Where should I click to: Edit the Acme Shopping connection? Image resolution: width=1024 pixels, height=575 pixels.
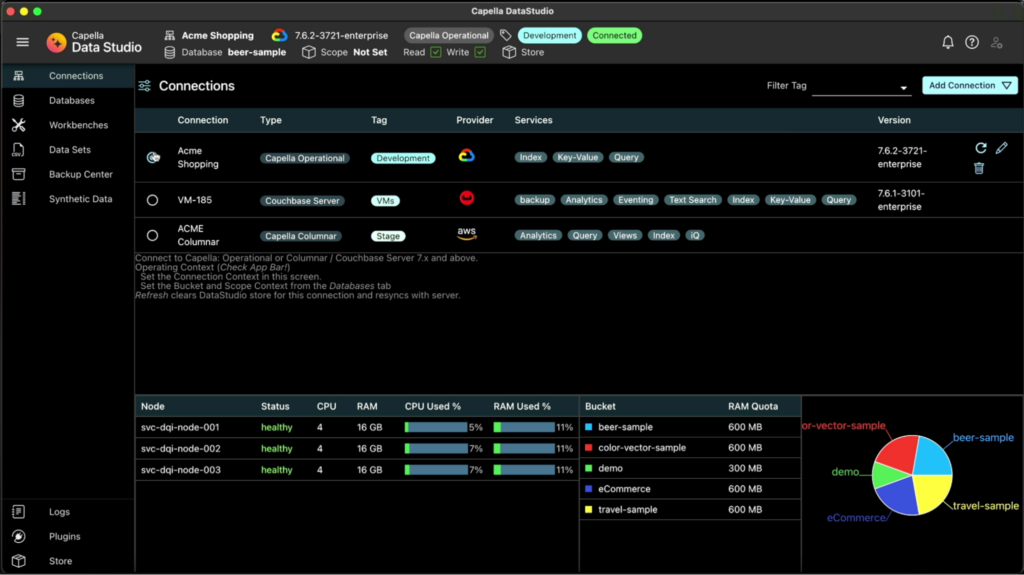pos(1002,148)
